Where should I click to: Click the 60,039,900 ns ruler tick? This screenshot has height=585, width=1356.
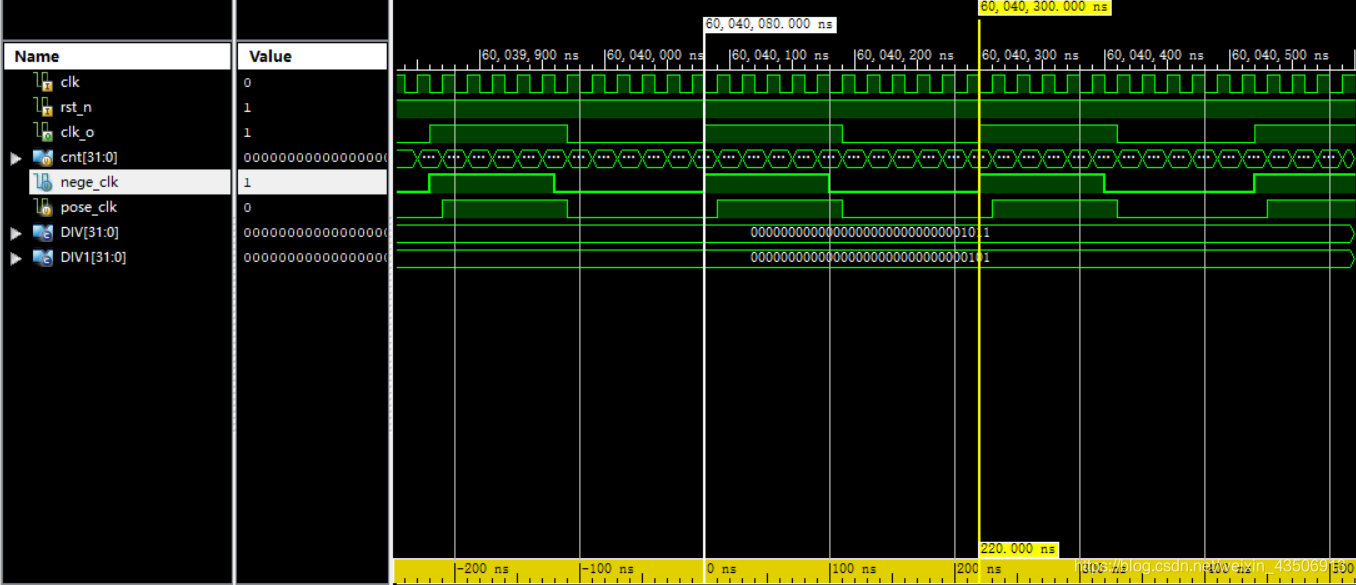click(530, 56)
